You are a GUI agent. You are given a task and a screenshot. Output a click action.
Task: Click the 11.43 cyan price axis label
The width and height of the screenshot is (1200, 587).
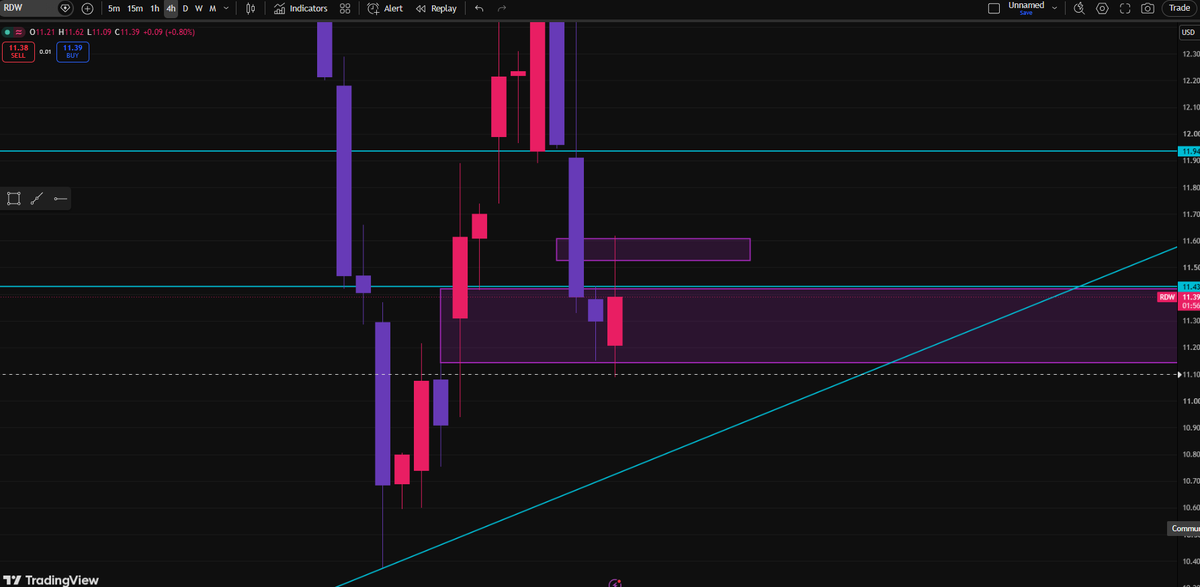tap(1188, 287)
